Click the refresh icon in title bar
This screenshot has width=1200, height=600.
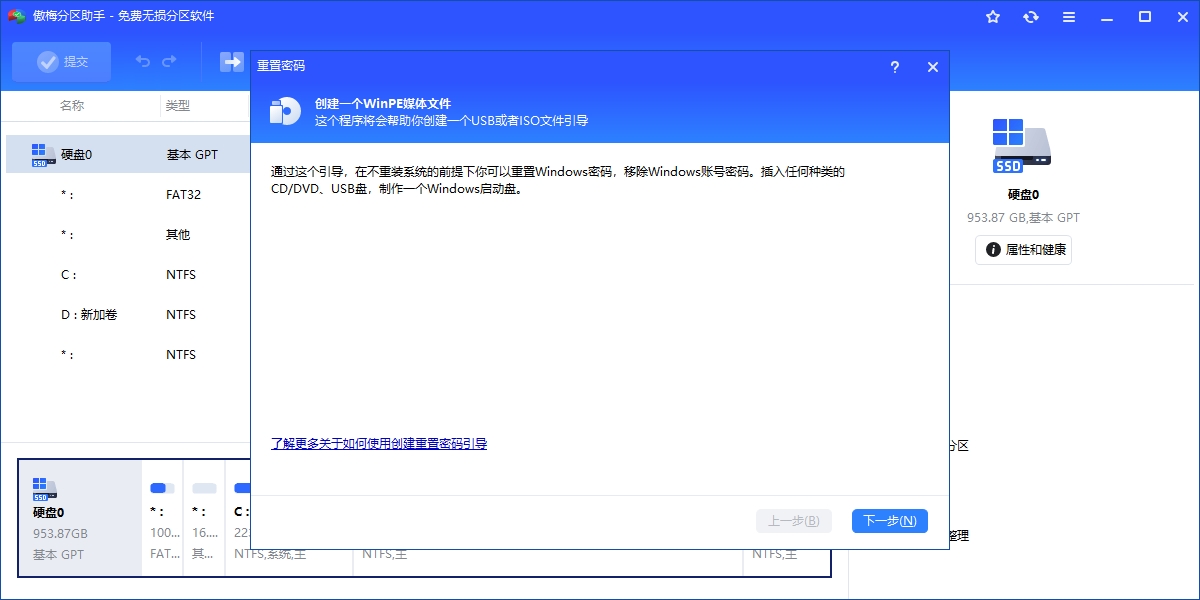click(x=1031, y=17)
